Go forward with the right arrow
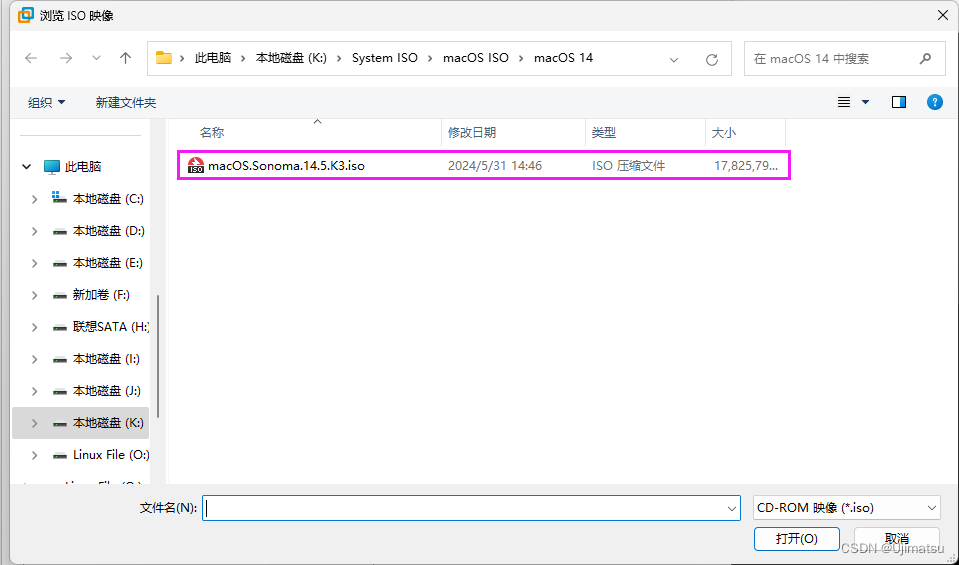This screenshot has height=565, width=959. pos(65,58)
